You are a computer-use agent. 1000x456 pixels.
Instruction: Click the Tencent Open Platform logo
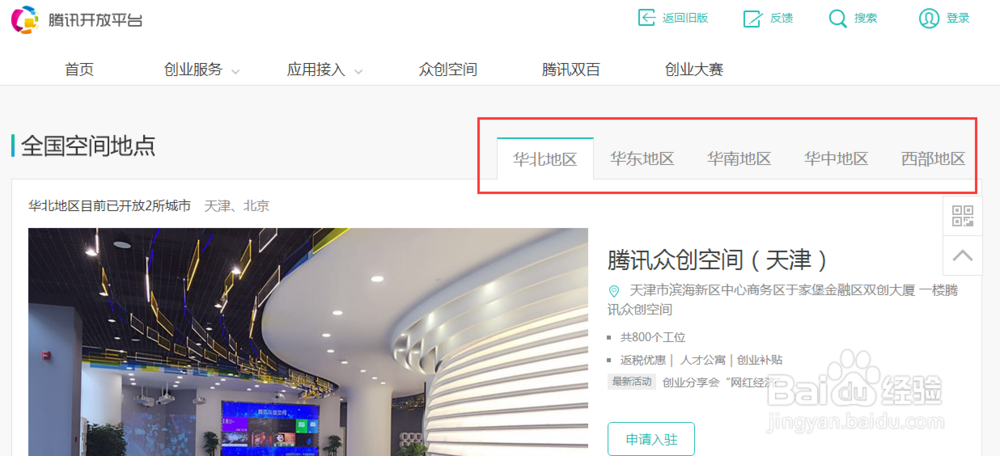tap(25, 19)
